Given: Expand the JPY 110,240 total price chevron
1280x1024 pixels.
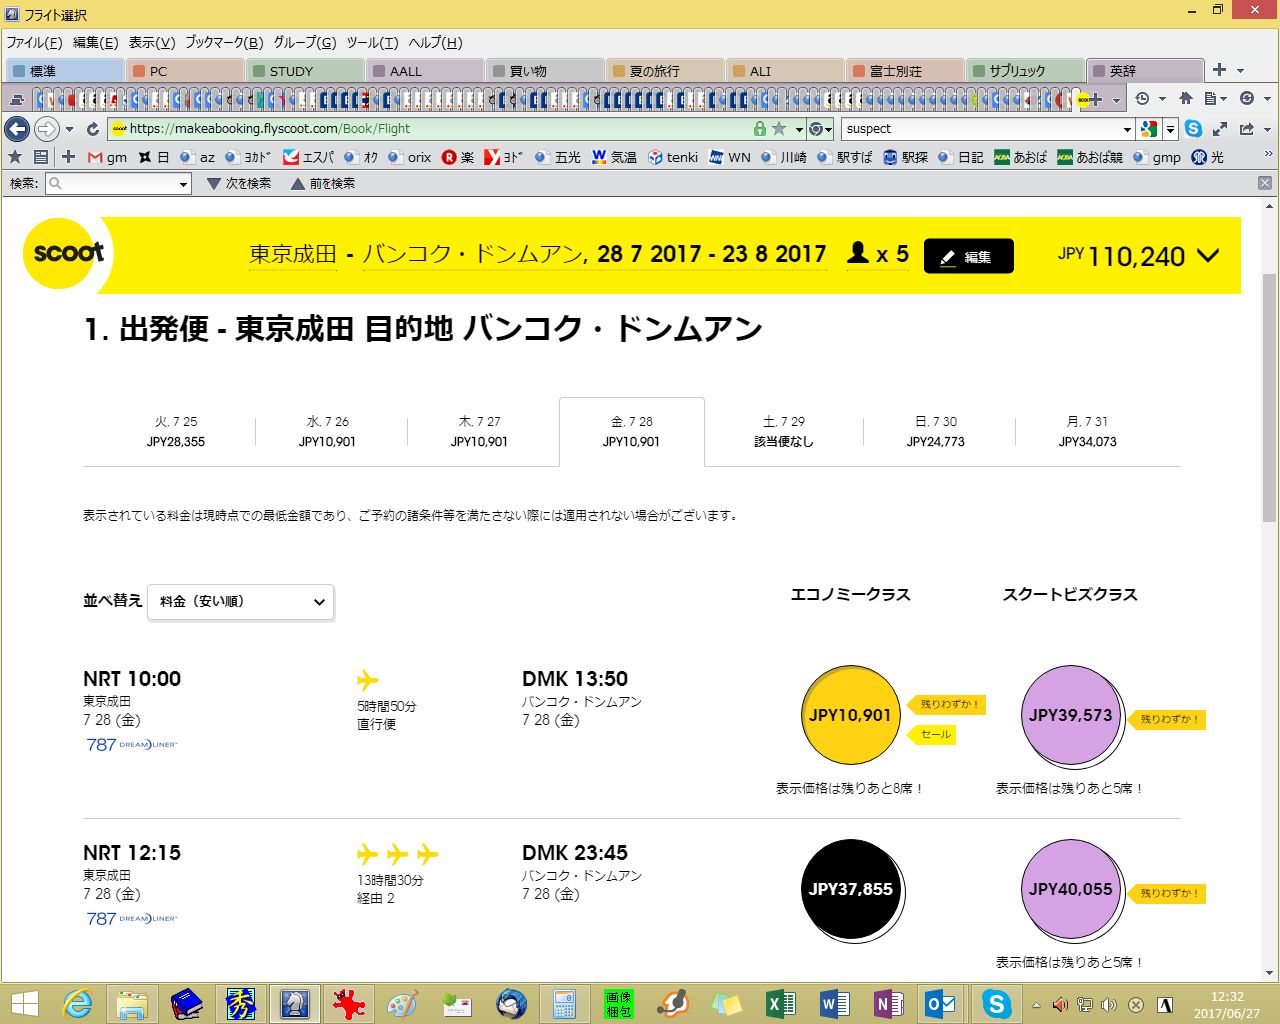Looking at the screenshot, I should click(1208, 255).
